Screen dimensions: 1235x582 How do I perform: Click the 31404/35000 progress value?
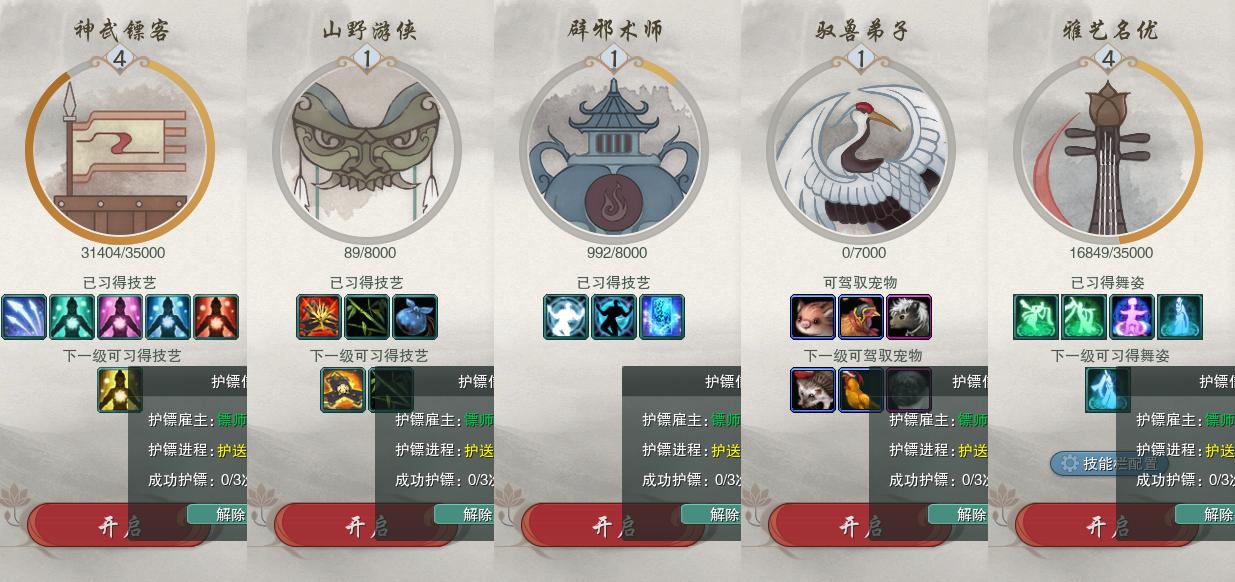click(123, 253)
